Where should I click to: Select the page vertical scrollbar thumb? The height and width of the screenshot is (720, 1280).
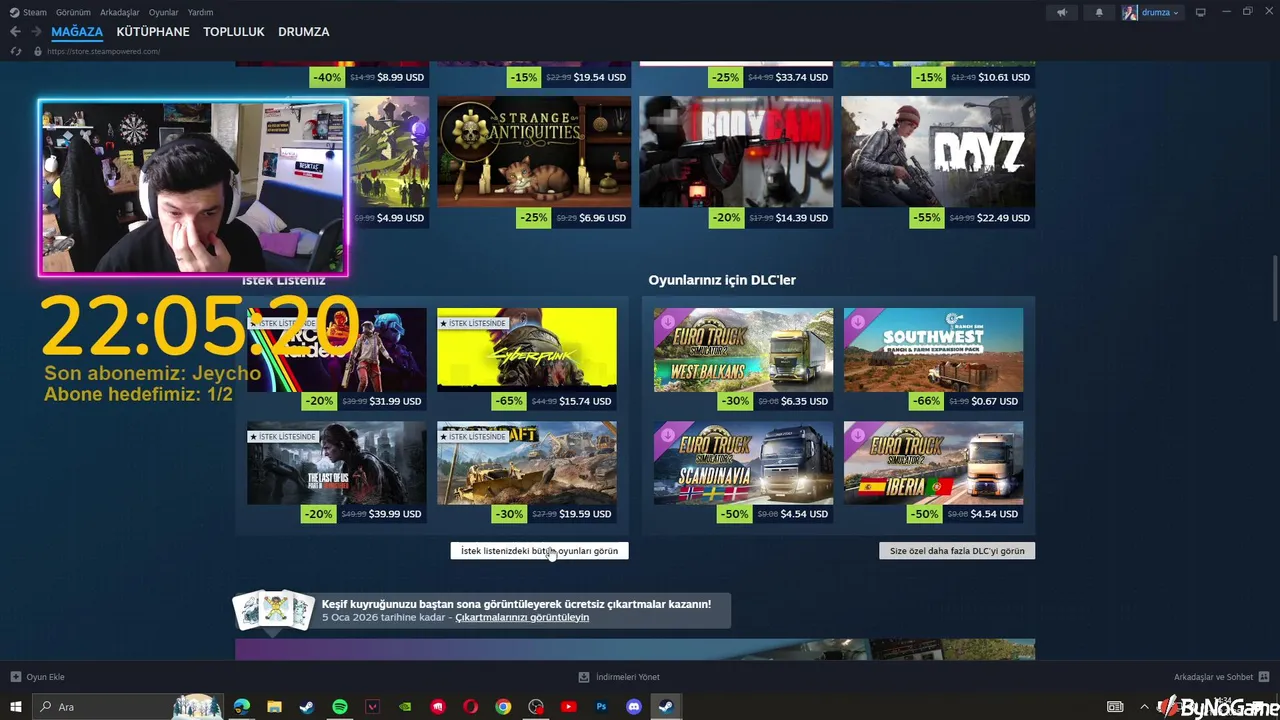point(1274,290)
